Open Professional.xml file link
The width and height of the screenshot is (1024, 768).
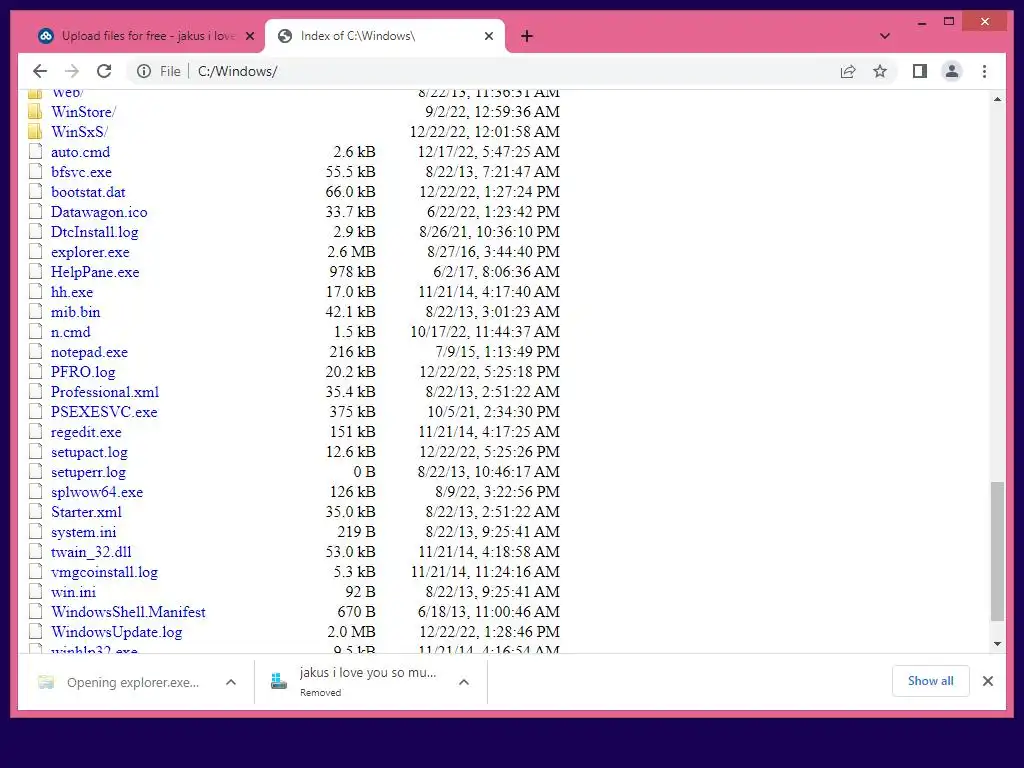[105, 392]
